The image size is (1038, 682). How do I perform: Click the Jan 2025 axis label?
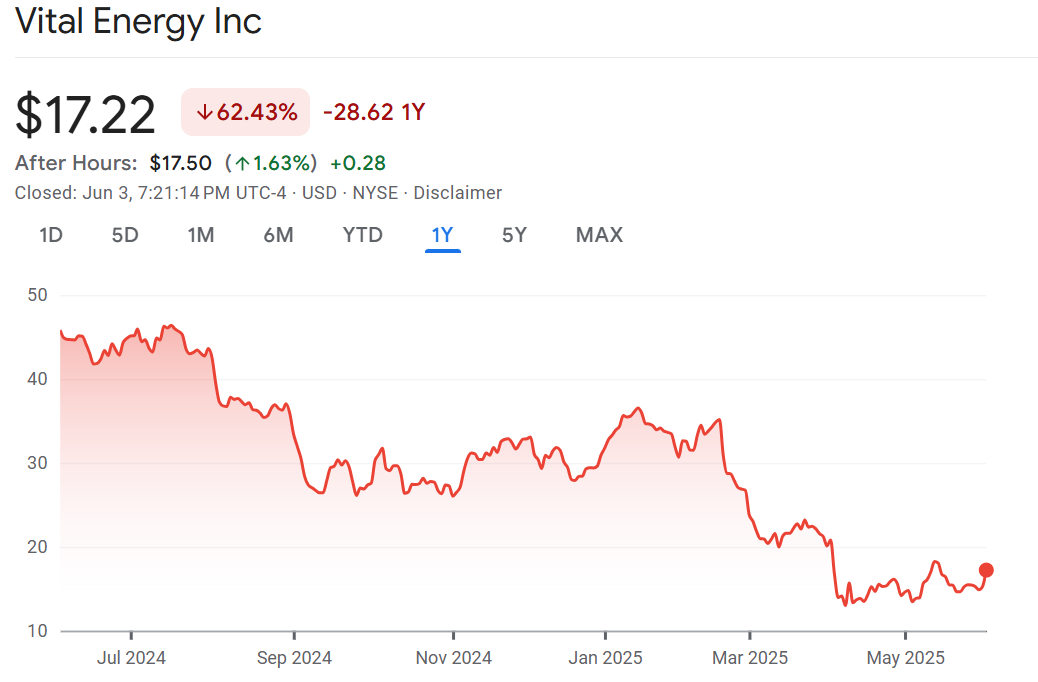tap(605, 658)
